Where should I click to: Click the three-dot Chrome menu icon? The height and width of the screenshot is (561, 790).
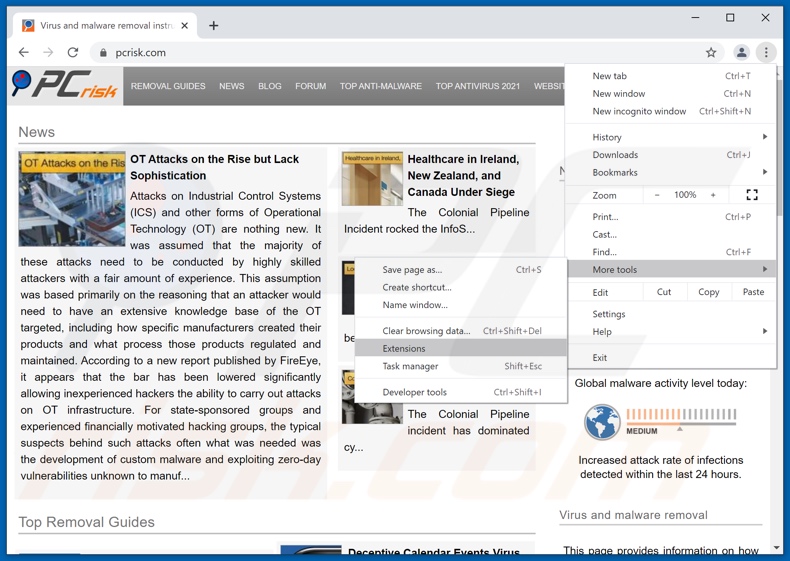(x=766, y=52)
